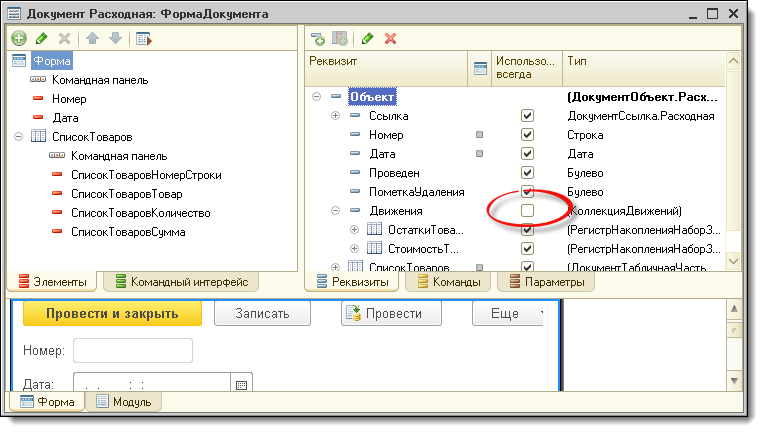Viewport: 763px width, 432px height.
Task: Collapse the Объект tree node
Action: pyautogui.click(x=317, y=97)
